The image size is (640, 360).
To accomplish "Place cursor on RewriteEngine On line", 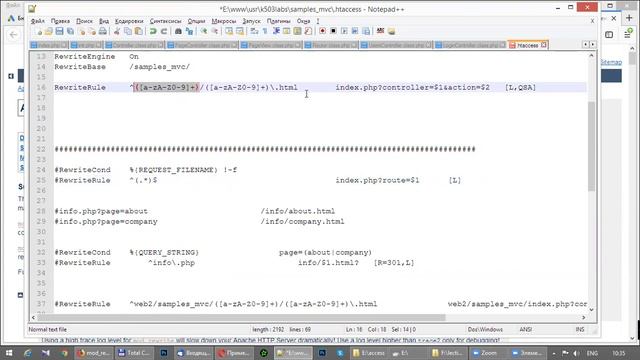I will 96,56.
